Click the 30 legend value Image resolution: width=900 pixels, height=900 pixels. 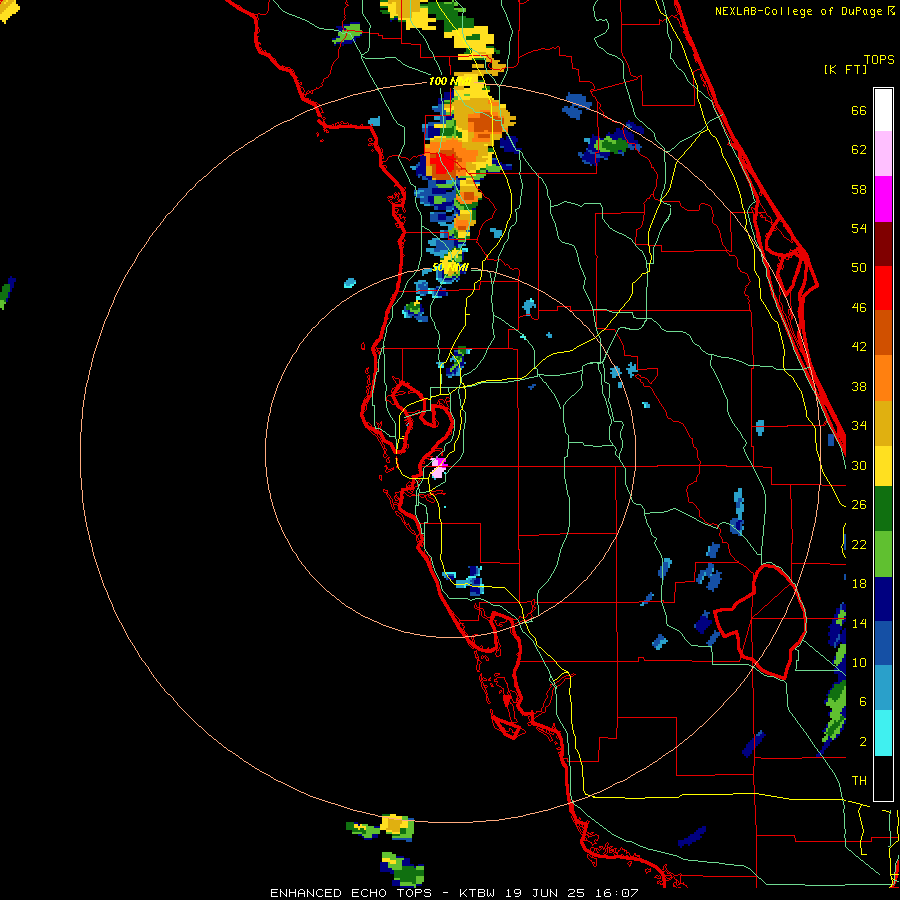pos(859,465)
